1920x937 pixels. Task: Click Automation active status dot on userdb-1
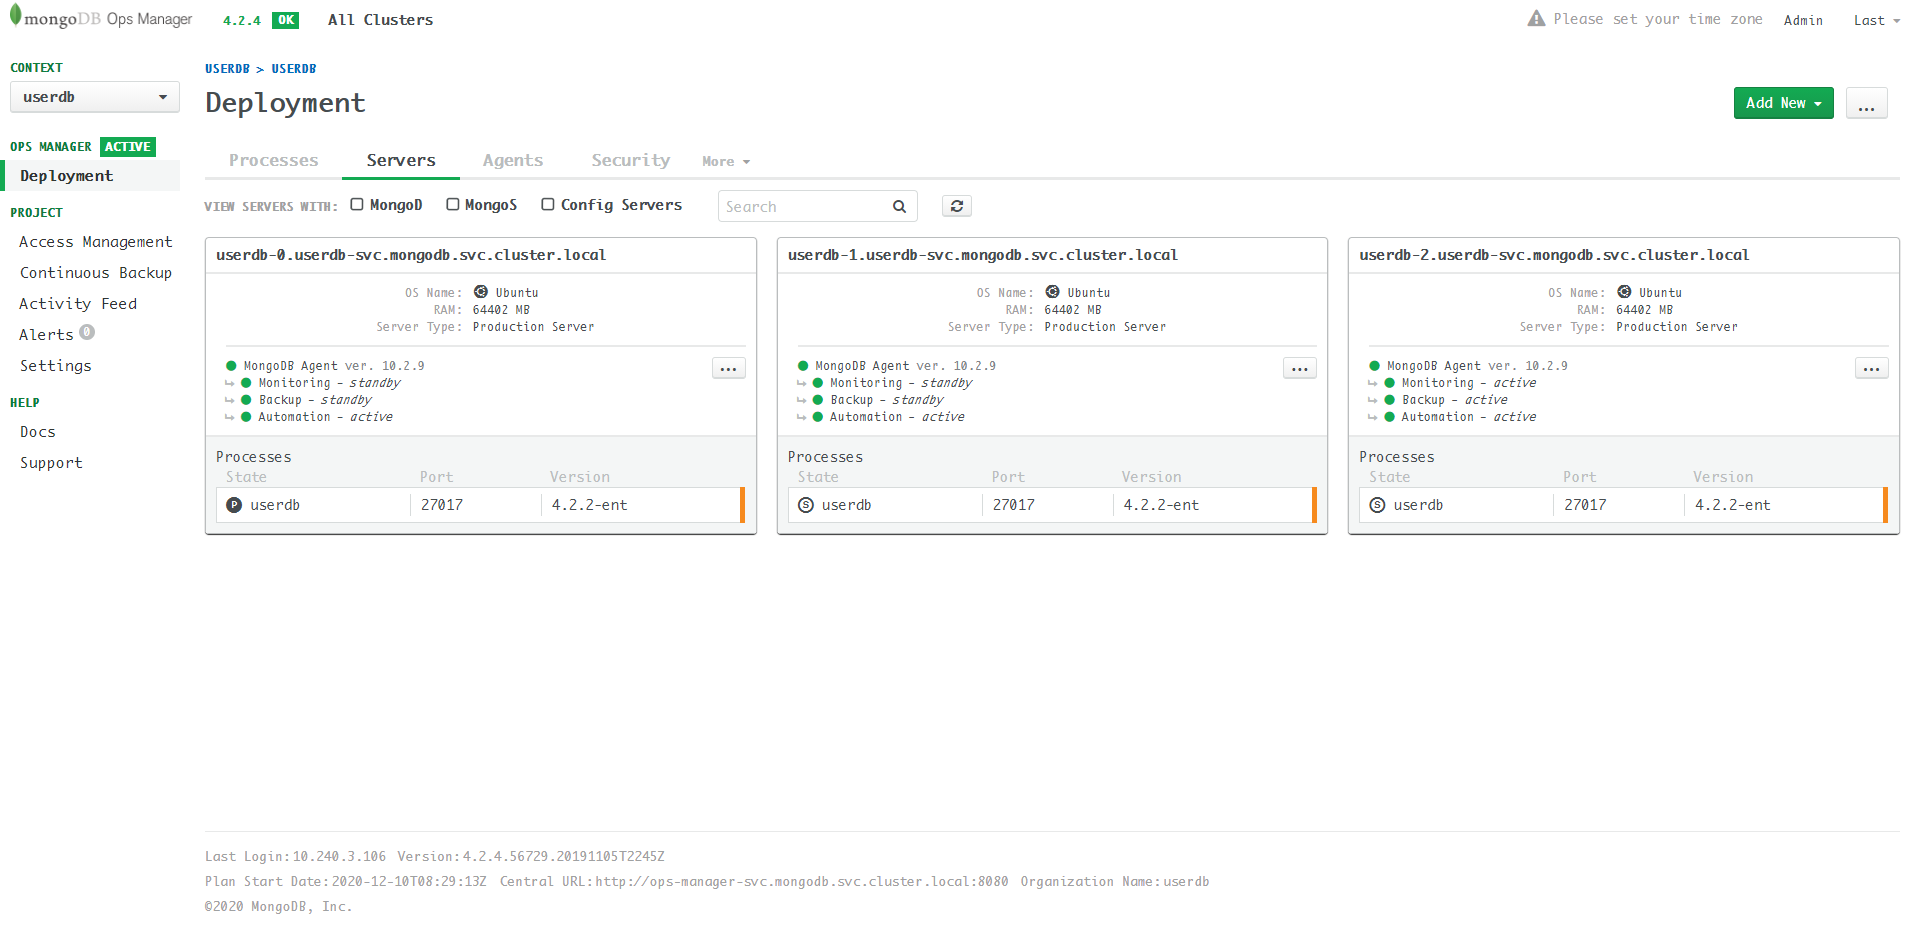click(818, 417)
